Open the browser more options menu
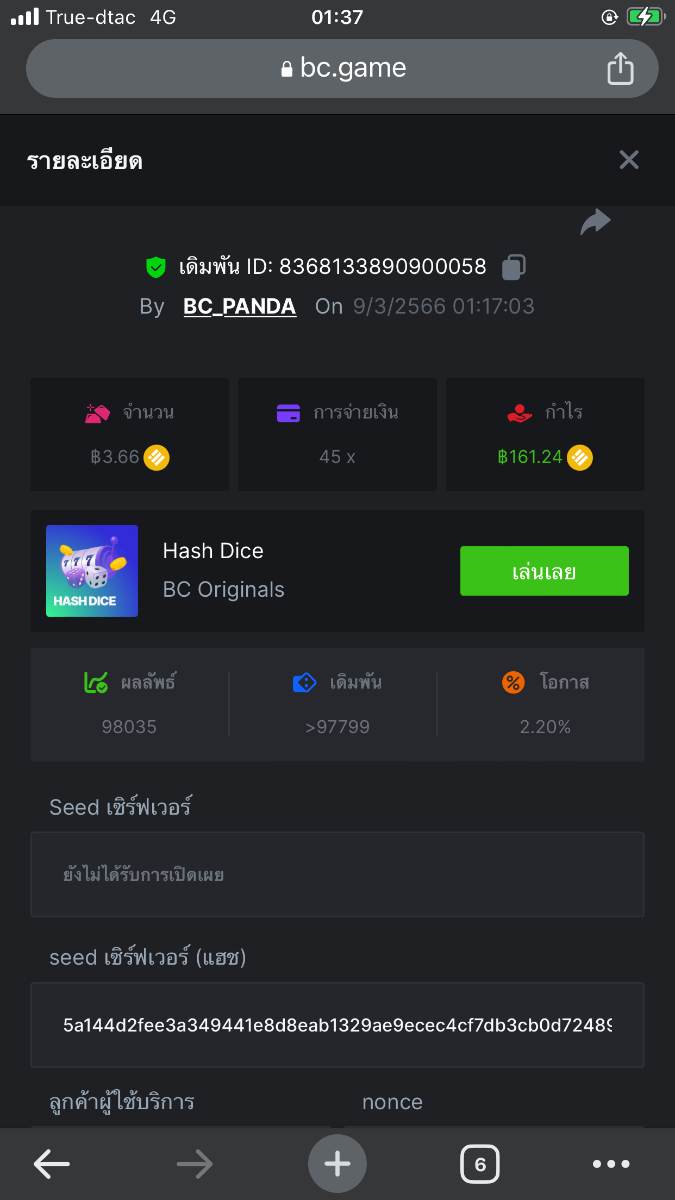The width and height of the screenshot is (675, 1200). (x=611, y=1163)
